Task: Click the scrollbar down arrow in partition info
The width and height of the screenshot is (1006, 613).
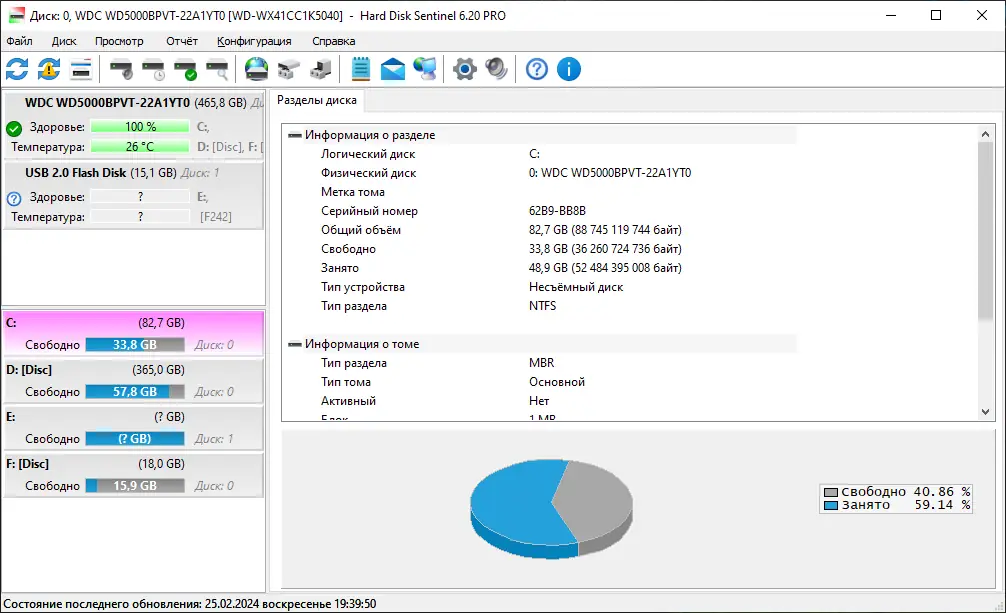Action: 985,412
